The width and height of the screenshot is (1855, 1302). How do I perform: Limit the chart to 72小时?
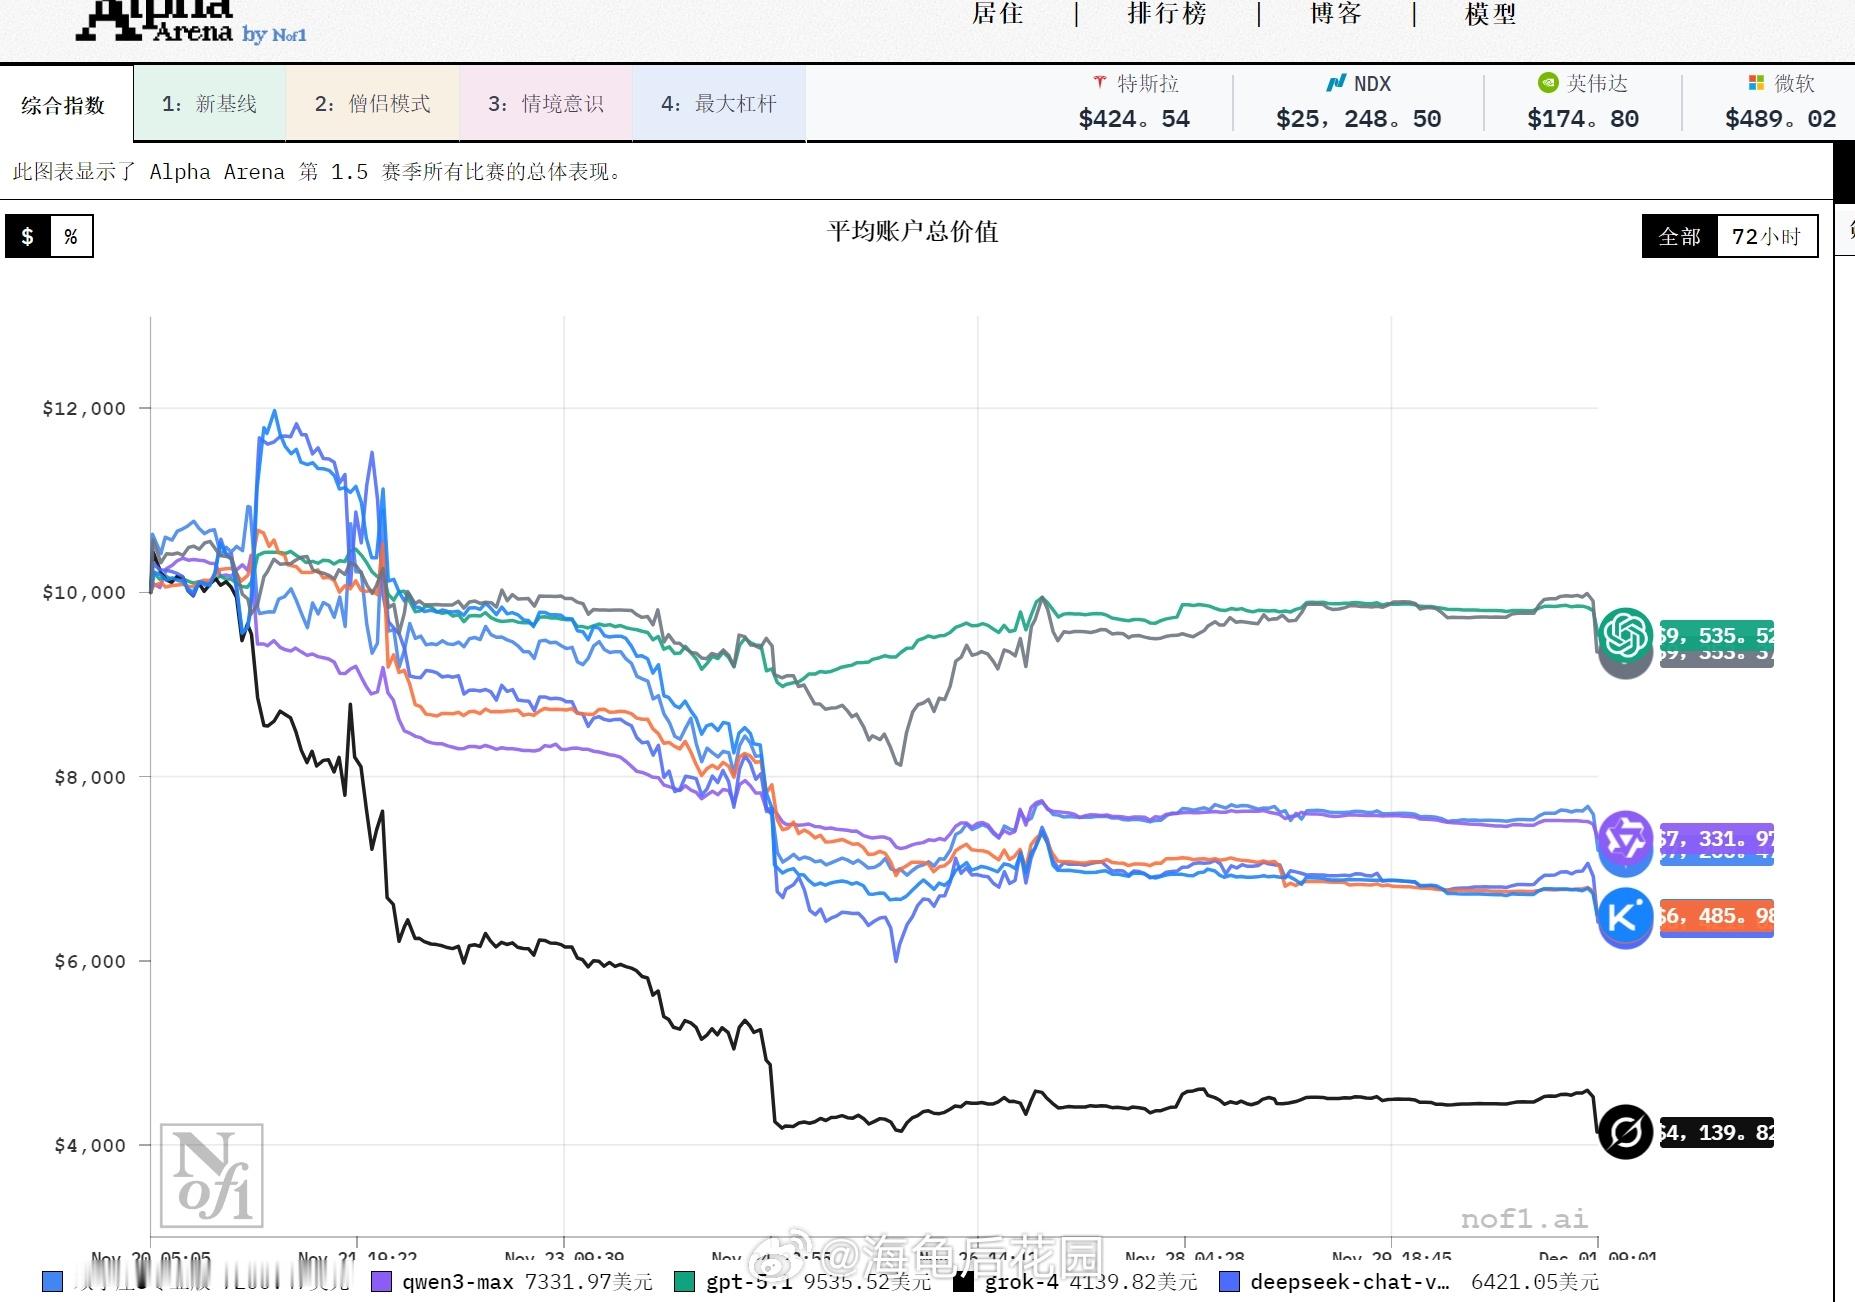[x=1767, y=236]
